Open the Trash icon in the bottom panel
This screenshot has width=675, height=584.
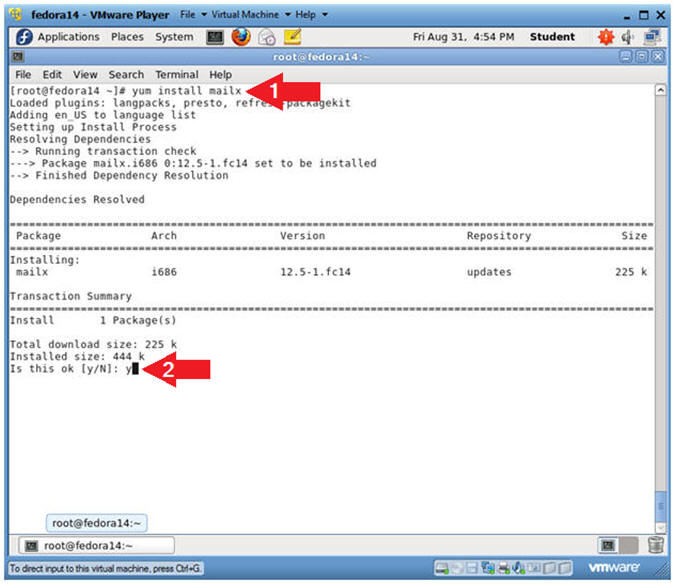(x=656, y=545)
